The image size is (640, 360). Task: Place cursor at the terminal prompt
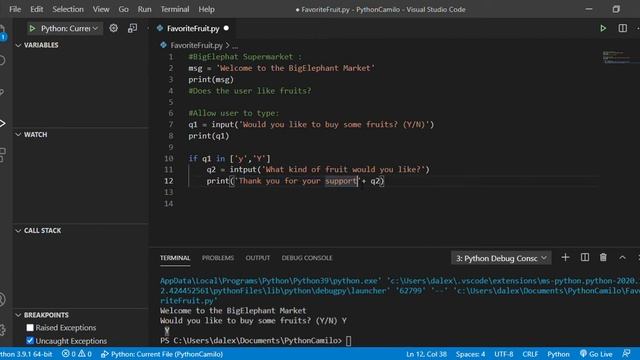pos(348,340)
